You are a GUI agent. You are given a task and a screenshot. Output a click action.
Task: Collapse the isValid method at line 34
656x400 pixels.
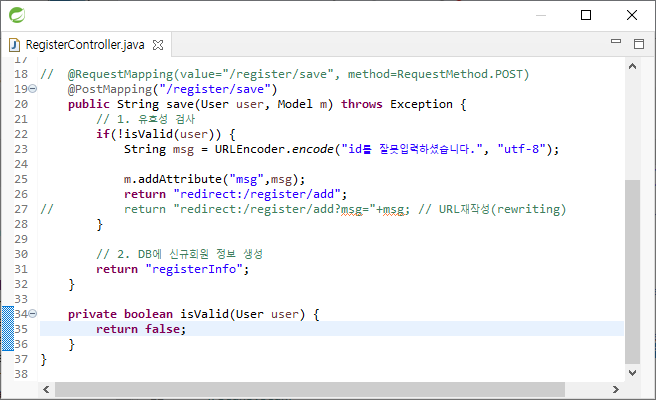click(x=33, y=313)
